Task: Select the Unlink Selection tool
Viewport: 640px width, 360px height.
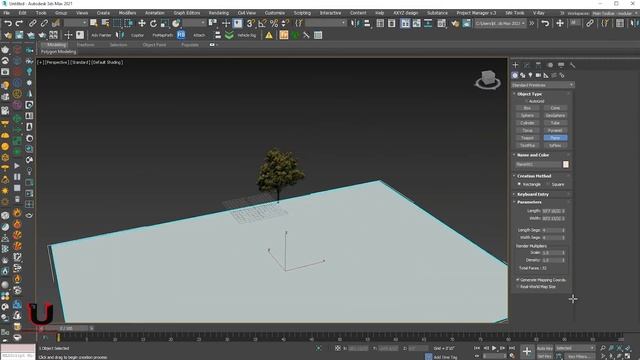Action: coord(44,23)
